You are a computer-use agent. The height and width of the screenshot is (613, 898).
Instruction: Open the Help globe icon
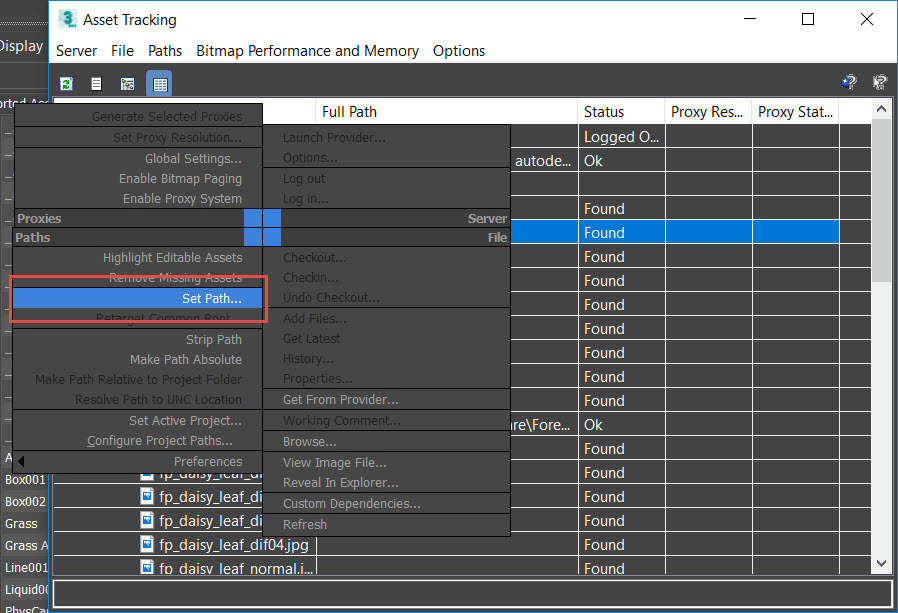pos(849,83)
